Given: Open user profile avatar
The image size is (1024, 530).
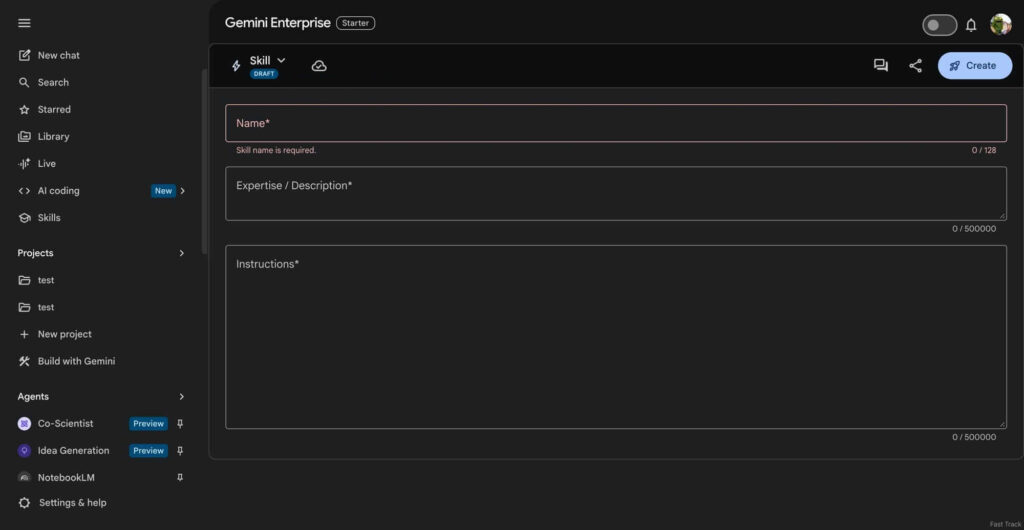Looking at the screenshot, I should click(1000, 25).
